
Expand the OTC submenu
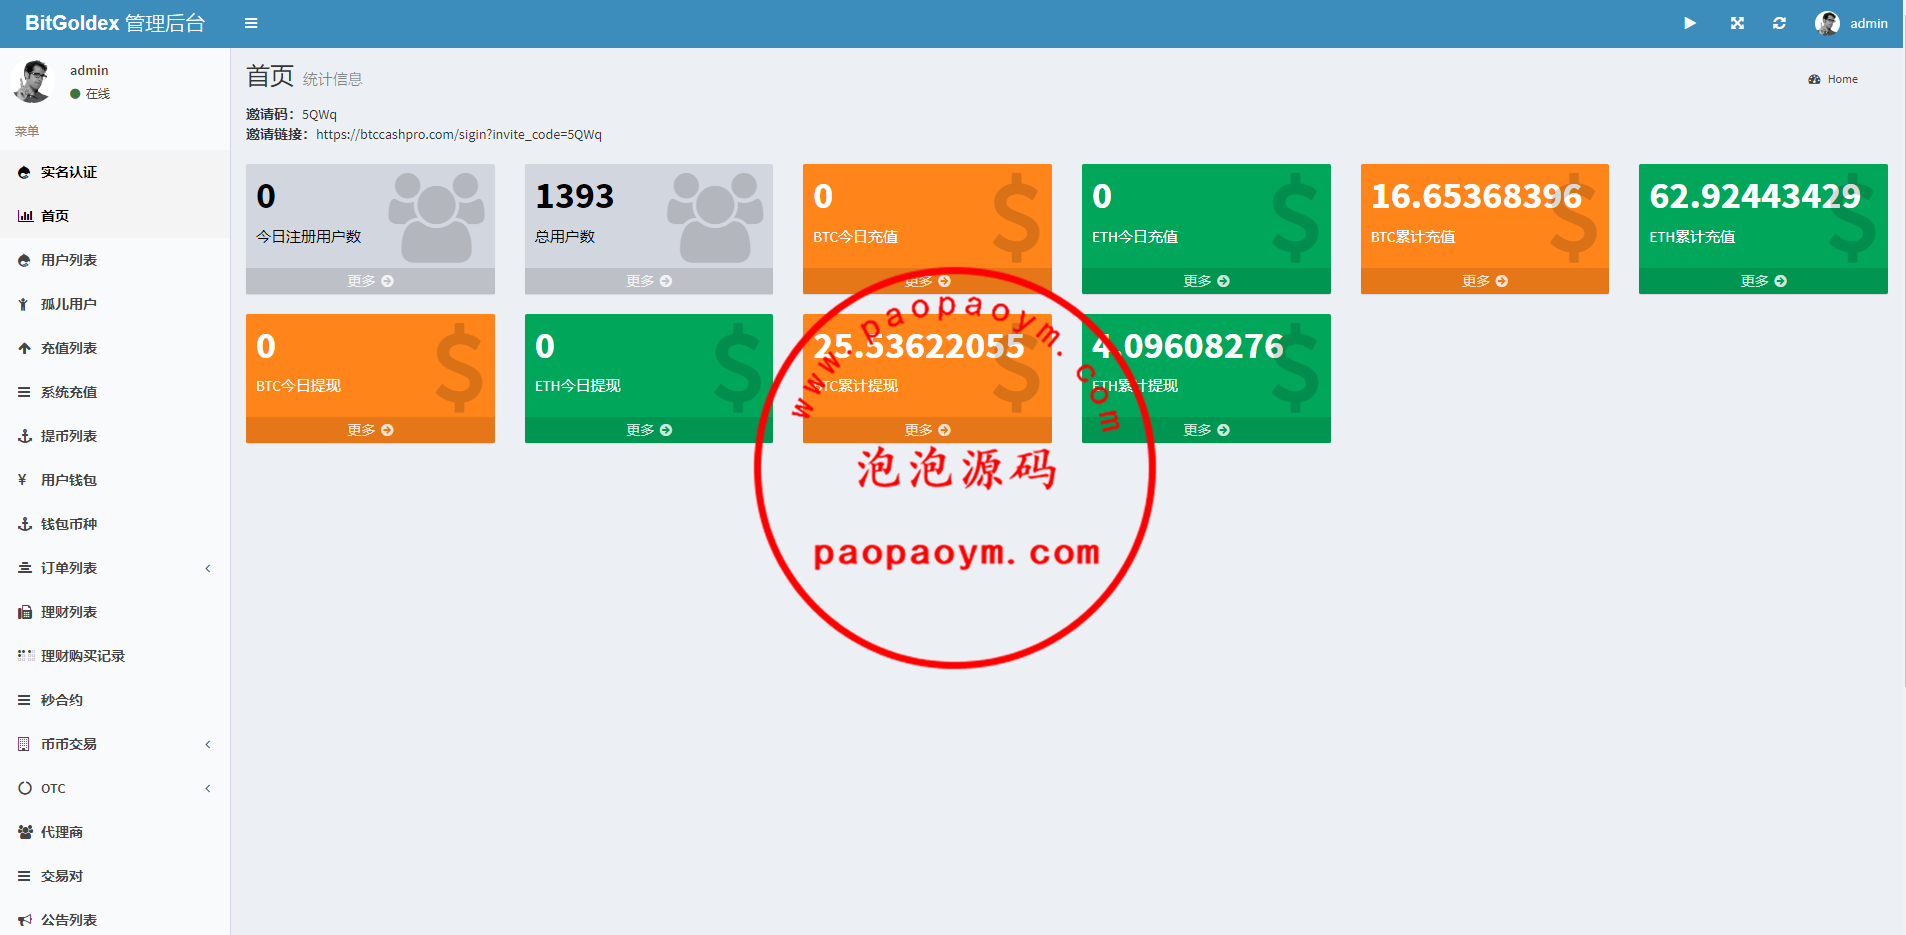(208, 788)
